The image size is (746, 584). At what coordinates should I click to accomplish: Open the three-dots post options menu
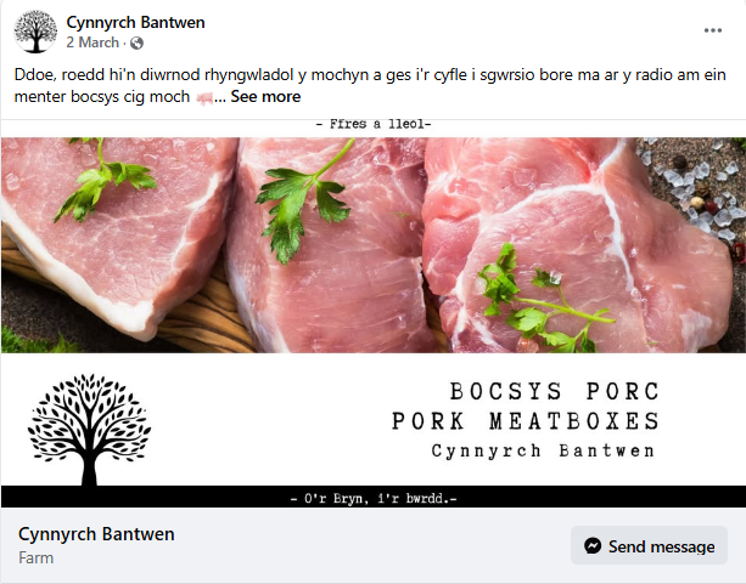(713, 30)
